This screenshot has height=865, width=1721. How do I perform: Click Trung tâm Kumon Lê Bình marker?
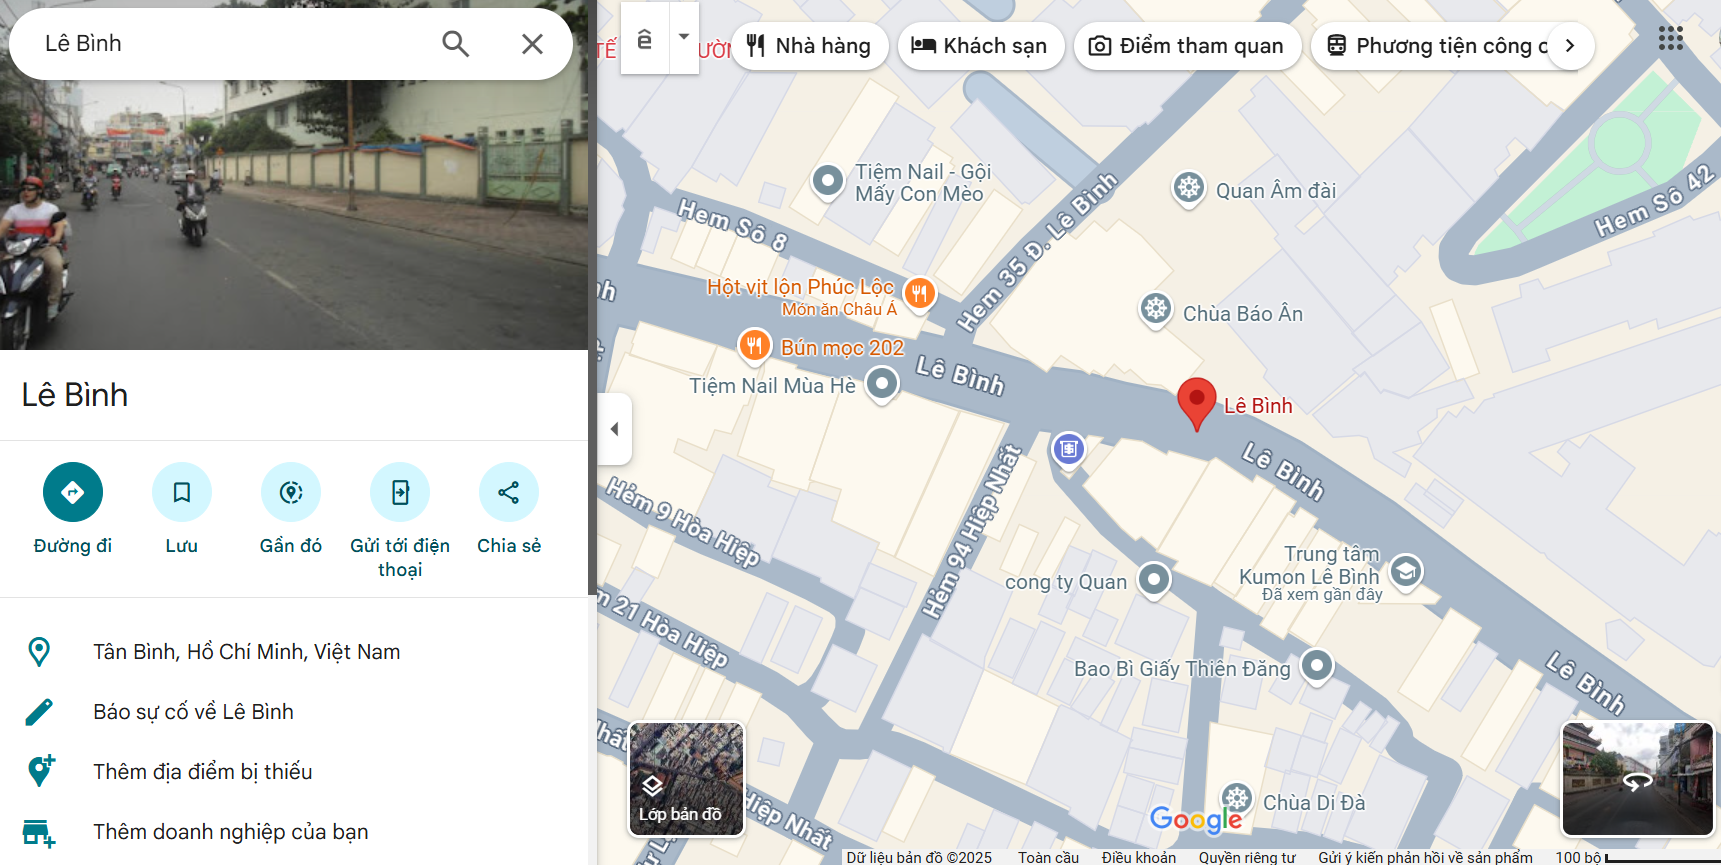pyautogui.click(x=1406, y=572)
